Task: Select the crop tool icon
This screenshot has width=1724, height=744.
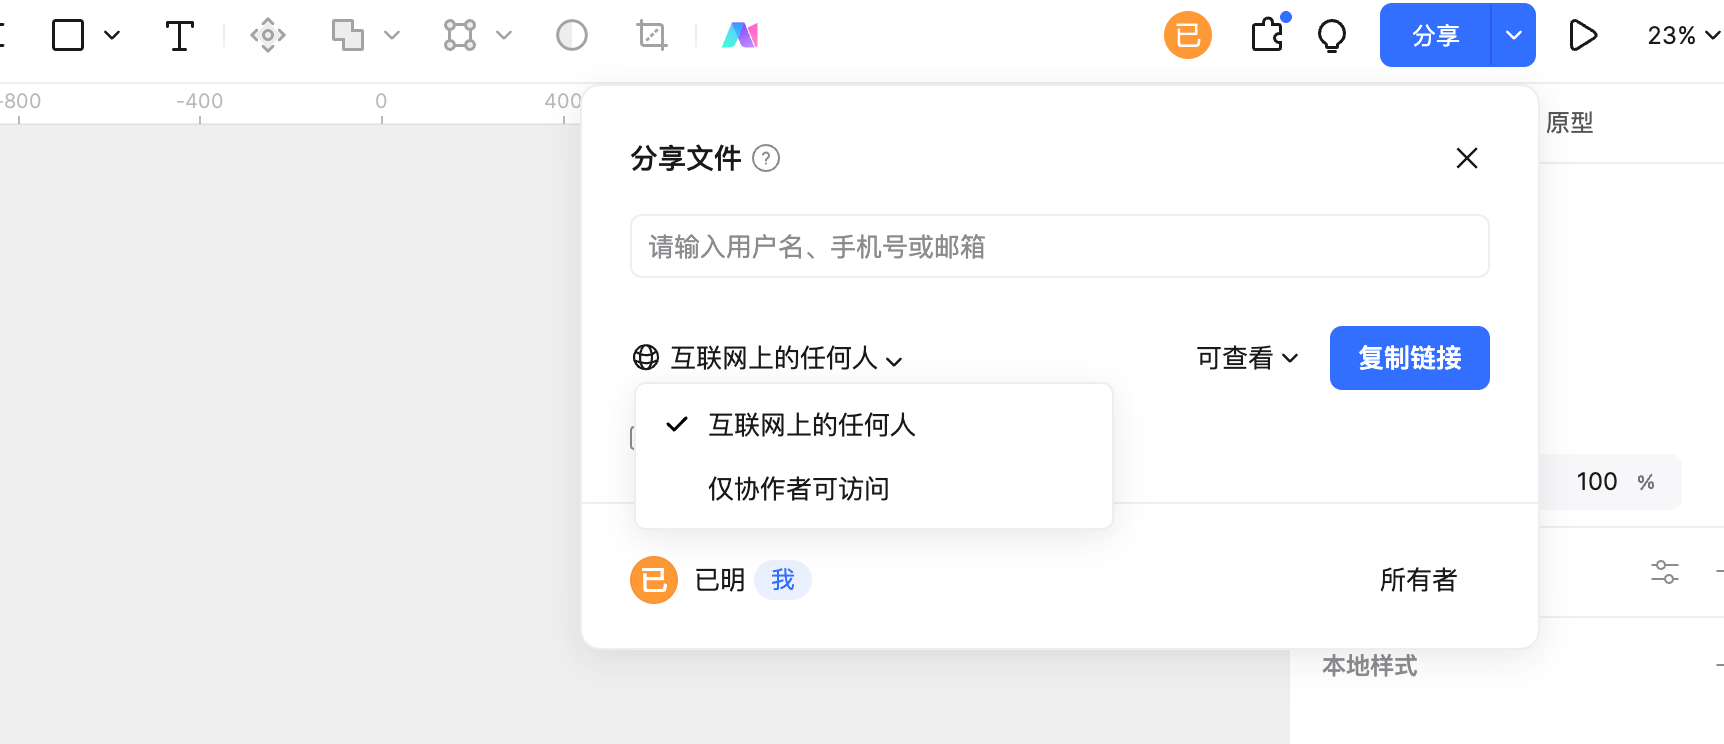Action: coord(652,36)
